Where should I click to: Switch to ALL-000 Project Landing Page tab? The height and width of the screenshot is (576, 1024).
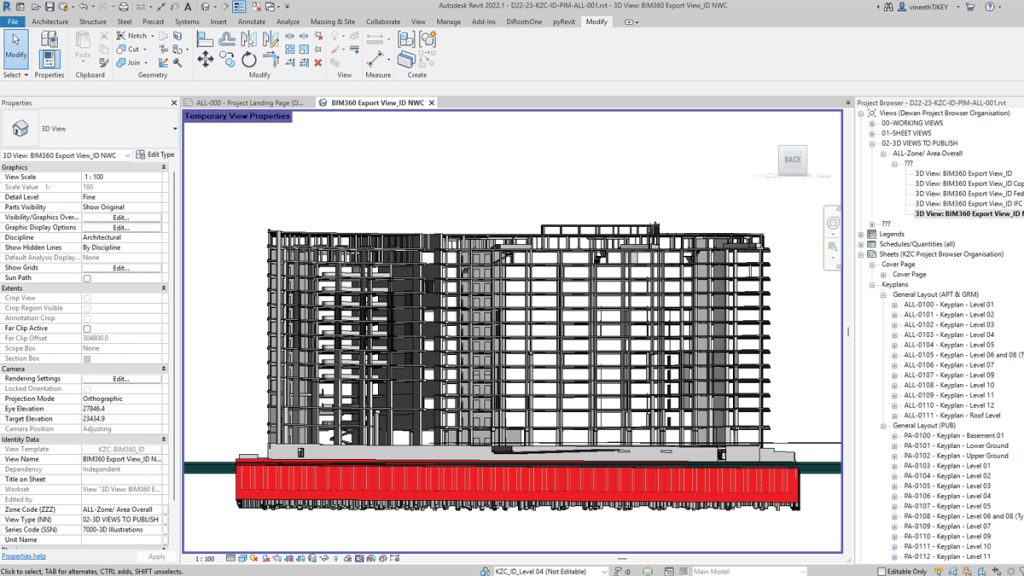(x=249, y=102)
